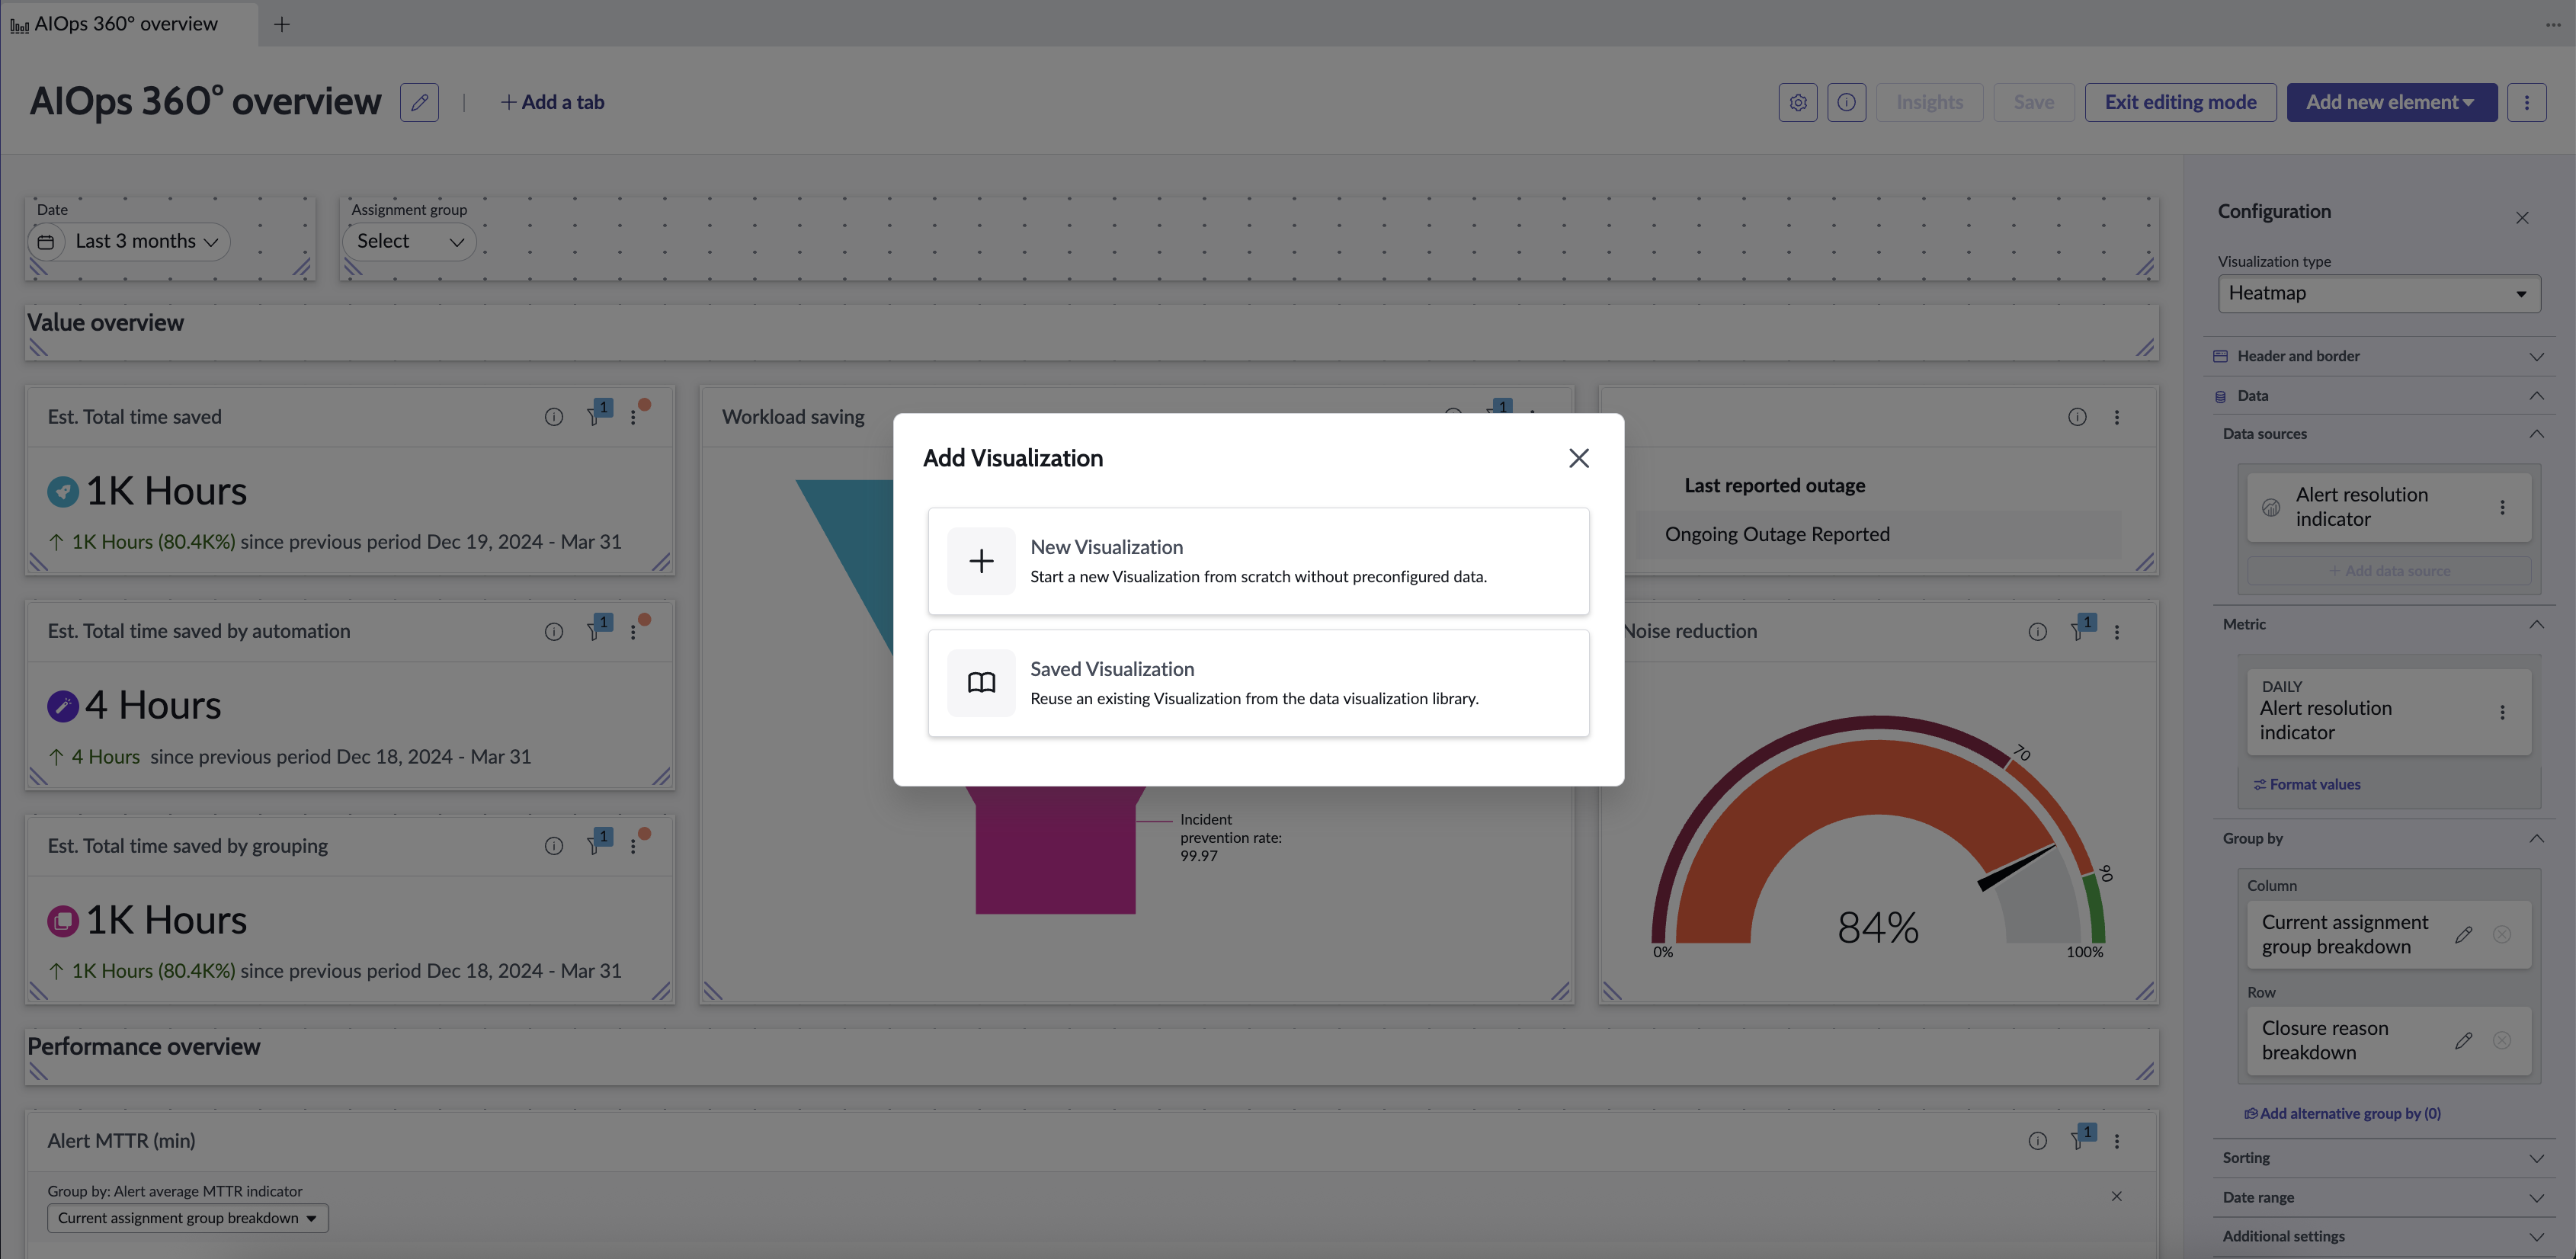This screenshot has height=1259, width=2576.
Task: Open the Date Last 3 months dropdown
Action: click(x=129, y=242)
